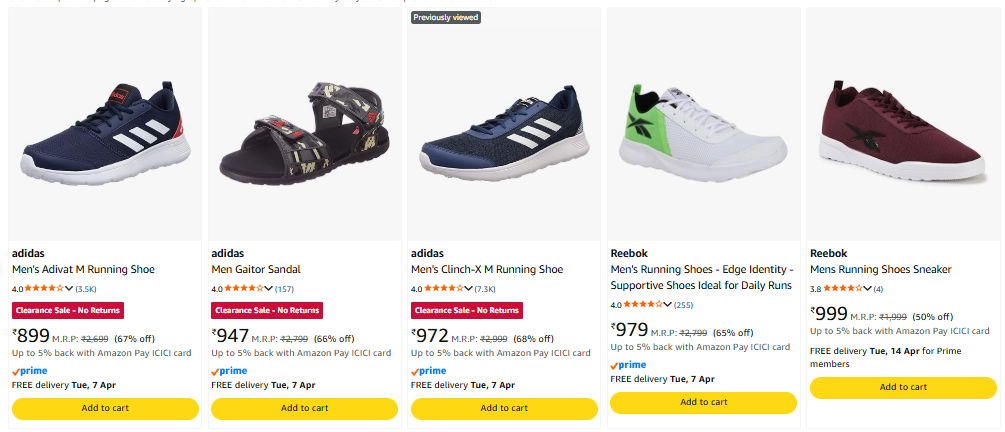Add Adivat M Running Shoe to cart
Screen dimensions: 1005x432
(105, 408)
